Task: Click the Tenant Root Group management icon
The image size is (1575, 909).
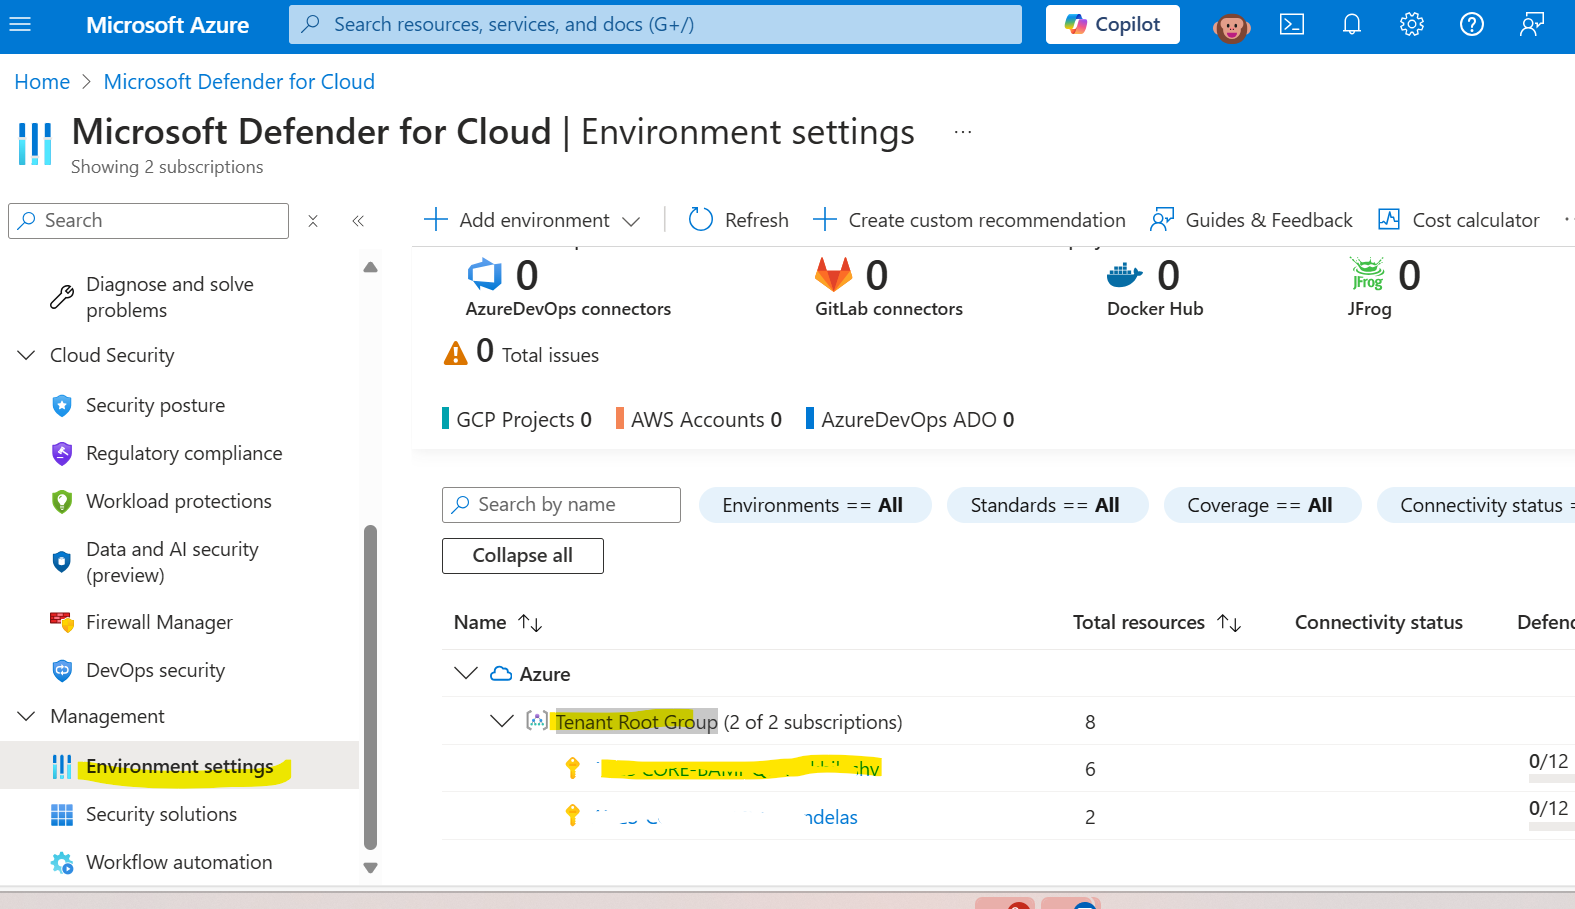Action: (537, 721)
